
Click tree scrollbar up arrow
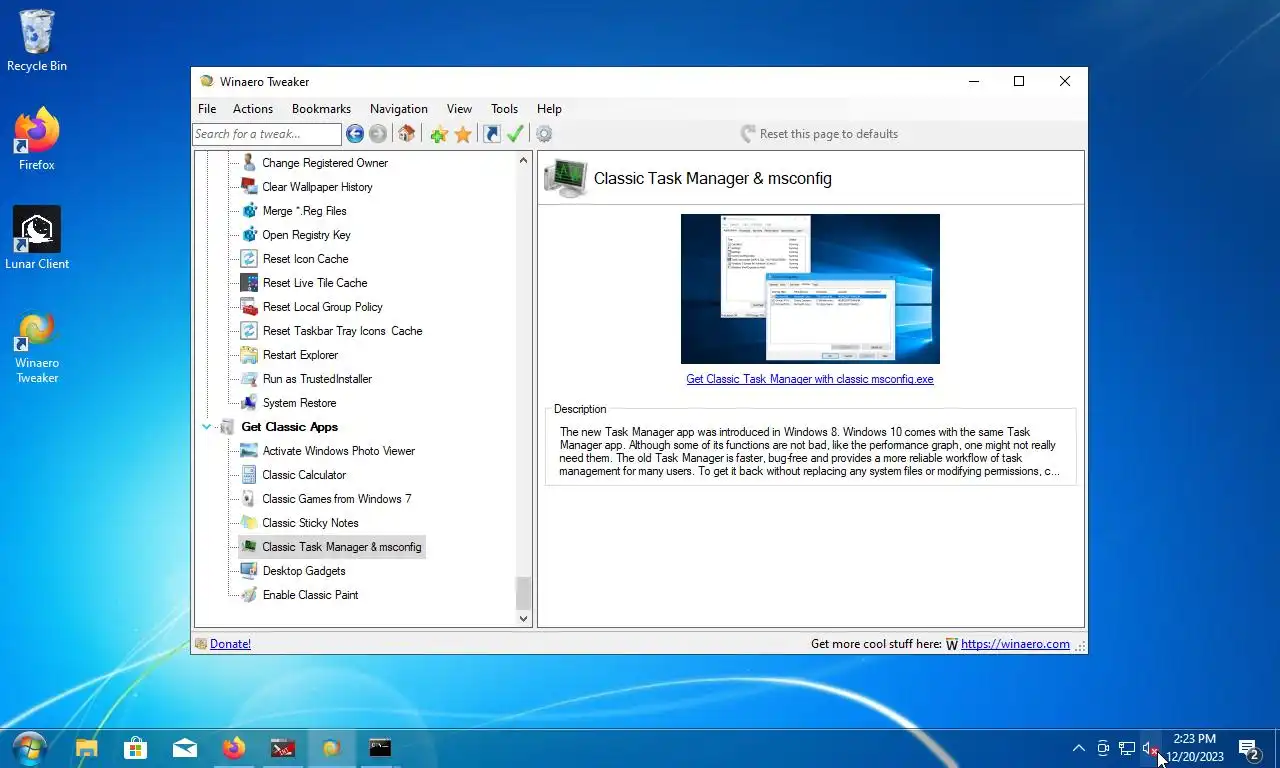coord(524,160)
